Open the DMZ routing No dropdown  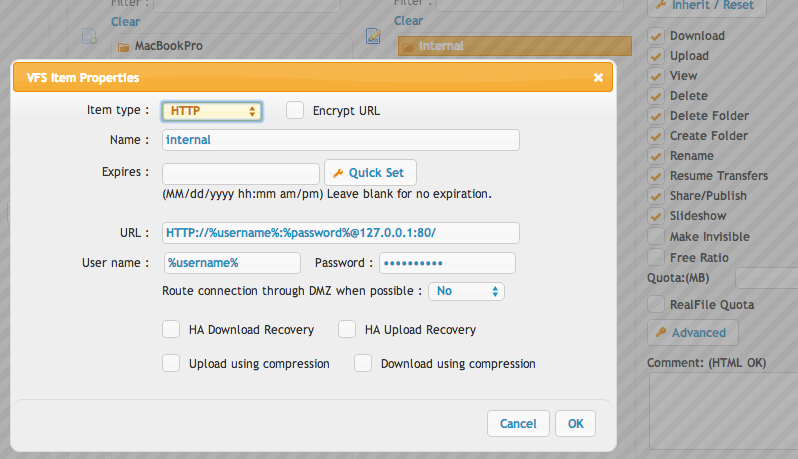[466, 291]
